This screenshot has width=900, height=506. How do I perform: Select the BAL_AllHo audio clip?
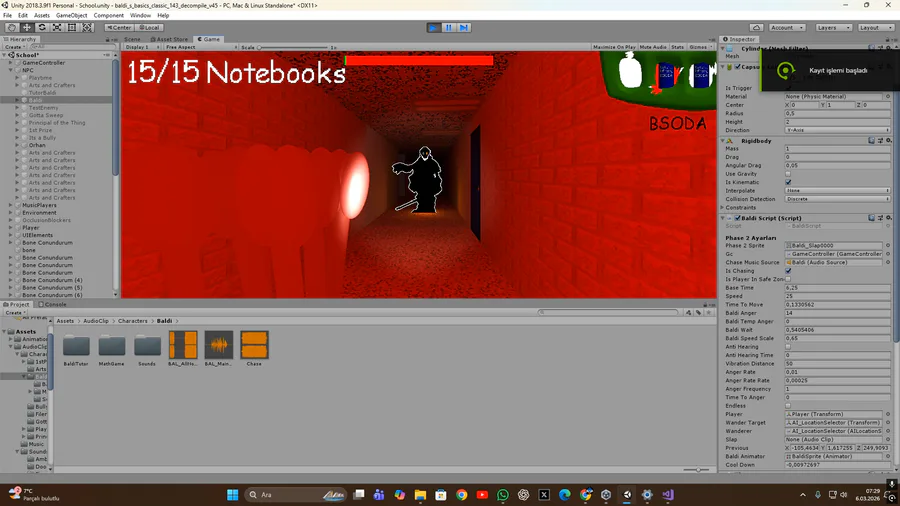click(x=183, y=349)
